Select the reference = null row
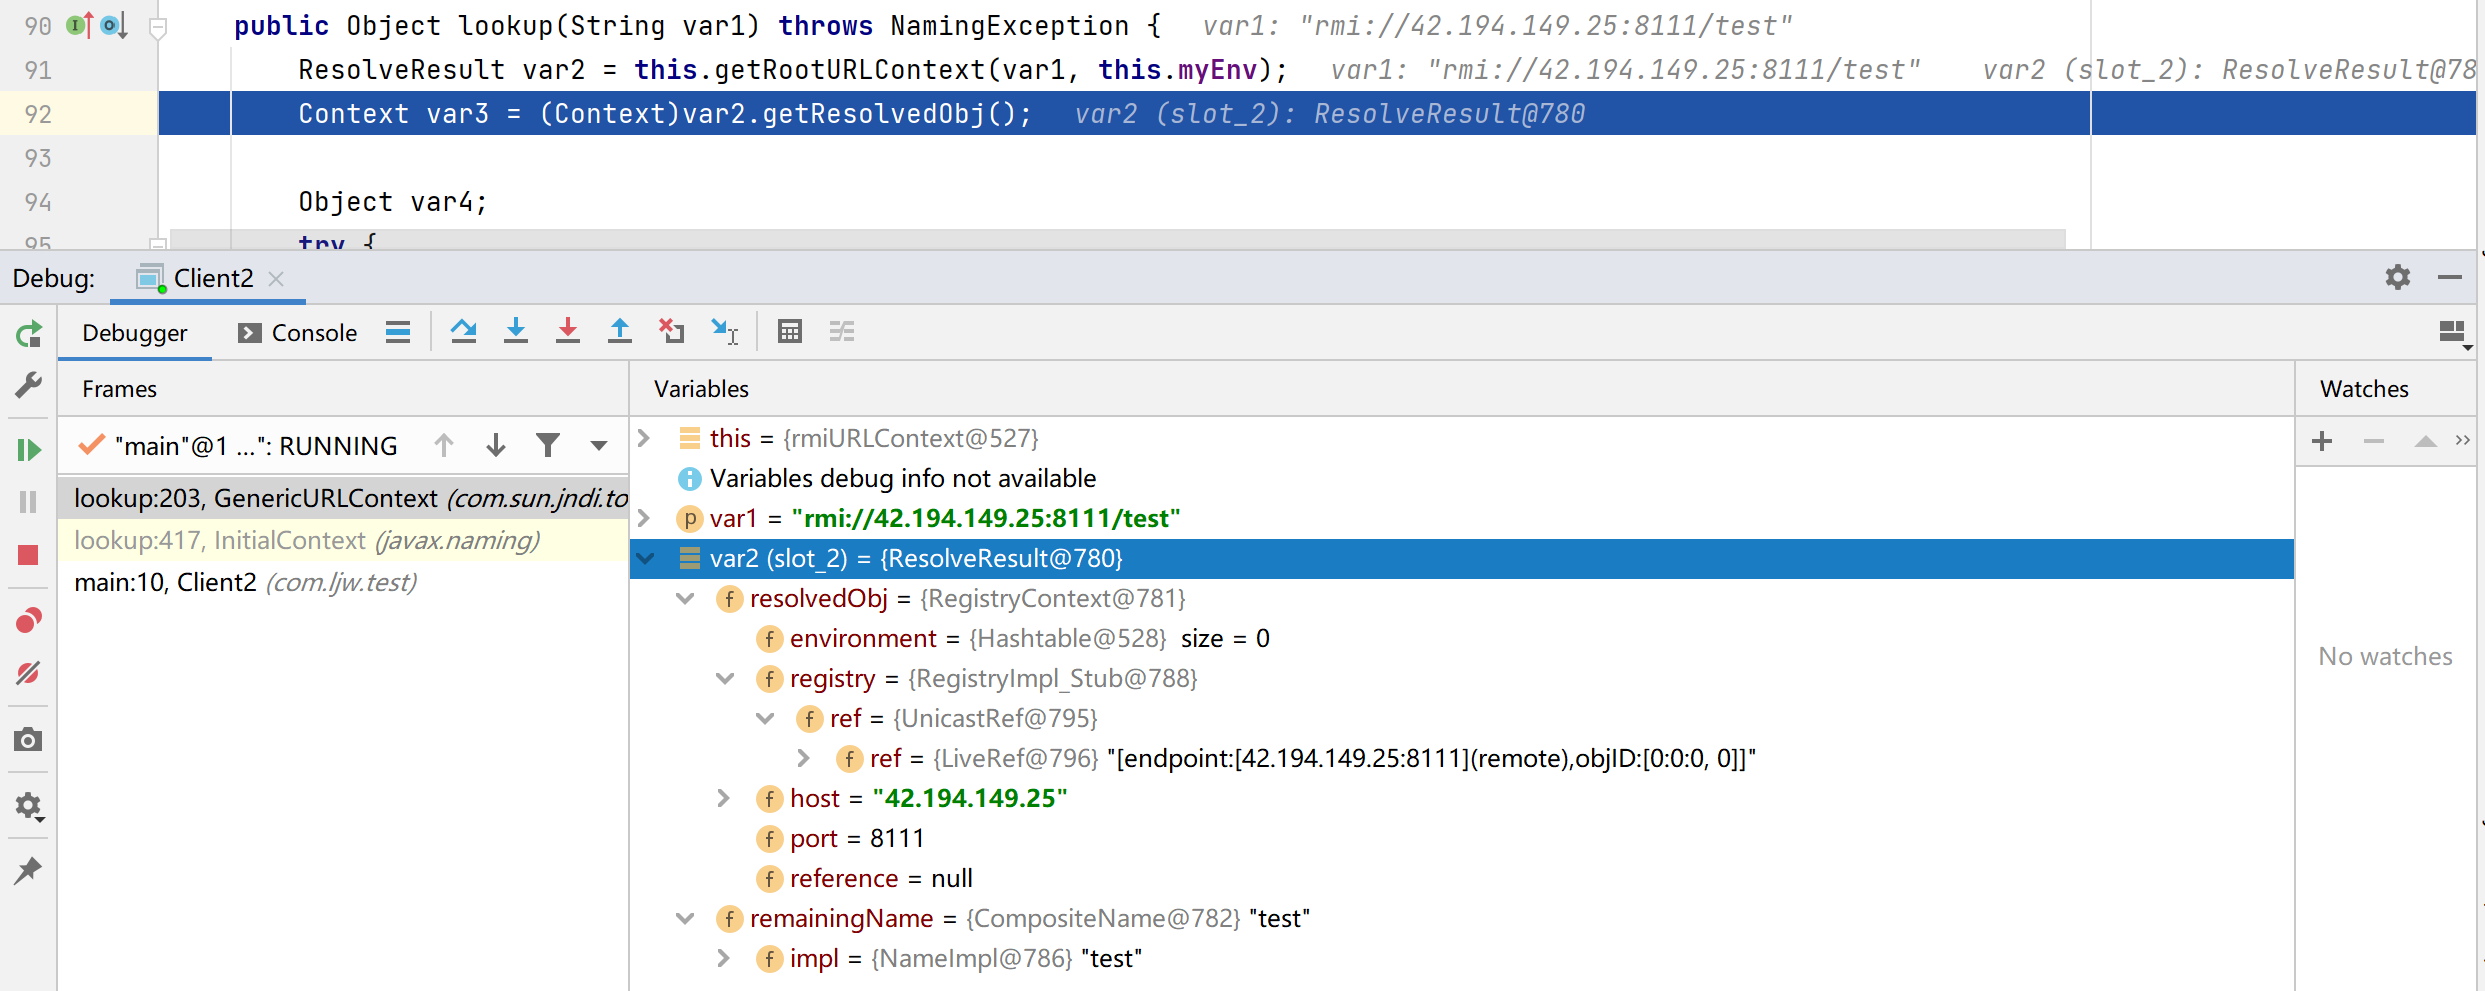The height and width of the screenshot is (991, 2485). (1462, 878)
